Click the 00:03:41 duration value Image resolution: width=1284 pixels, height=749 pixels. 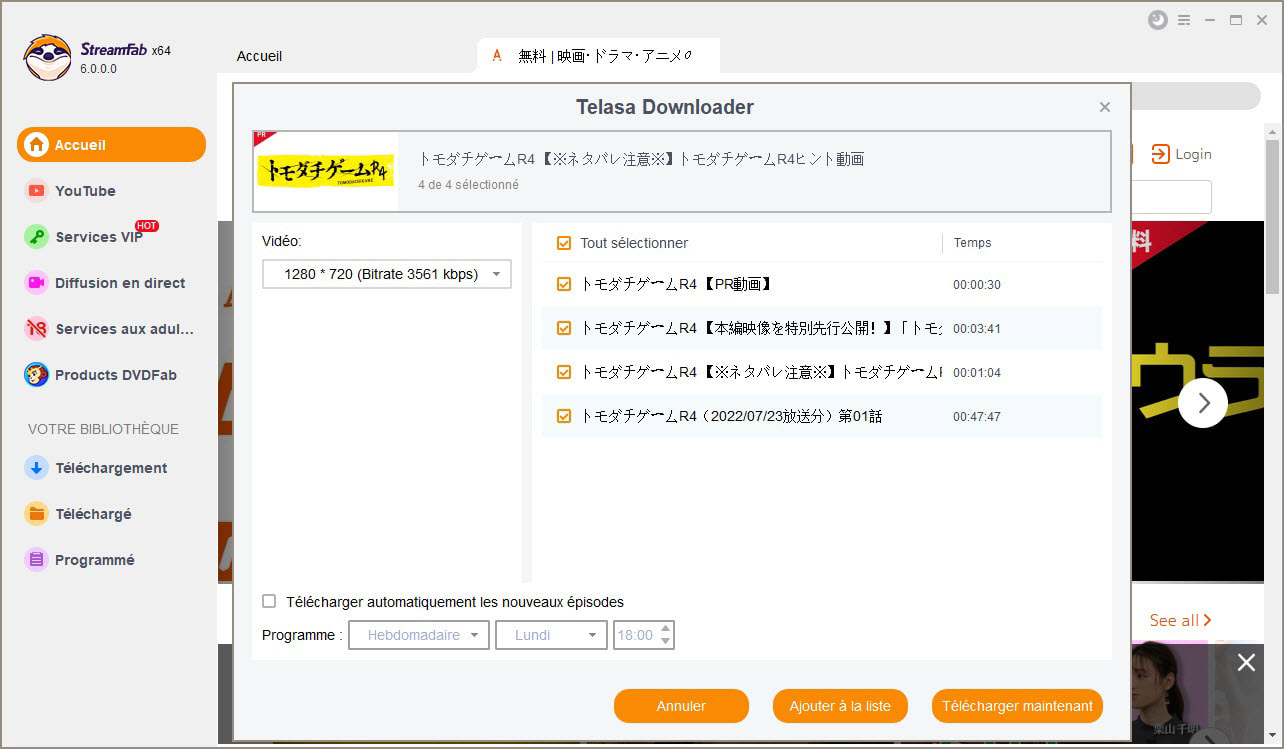tap(977, 329)
